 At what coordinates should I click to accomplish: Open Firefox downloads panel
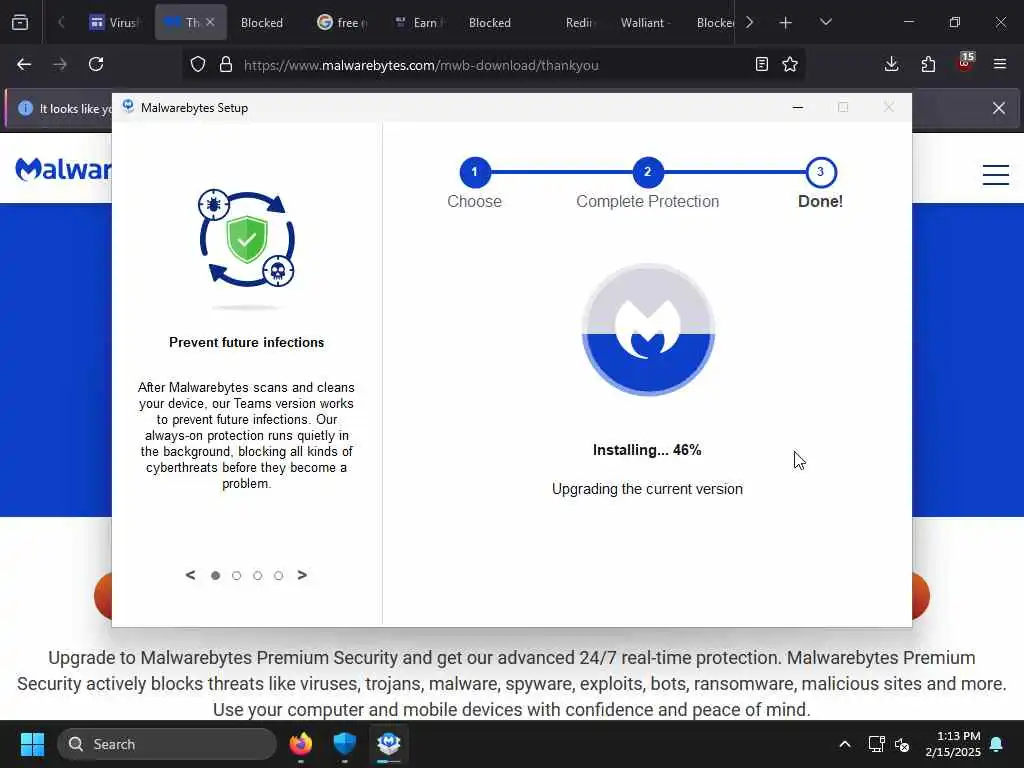(891, 64)
